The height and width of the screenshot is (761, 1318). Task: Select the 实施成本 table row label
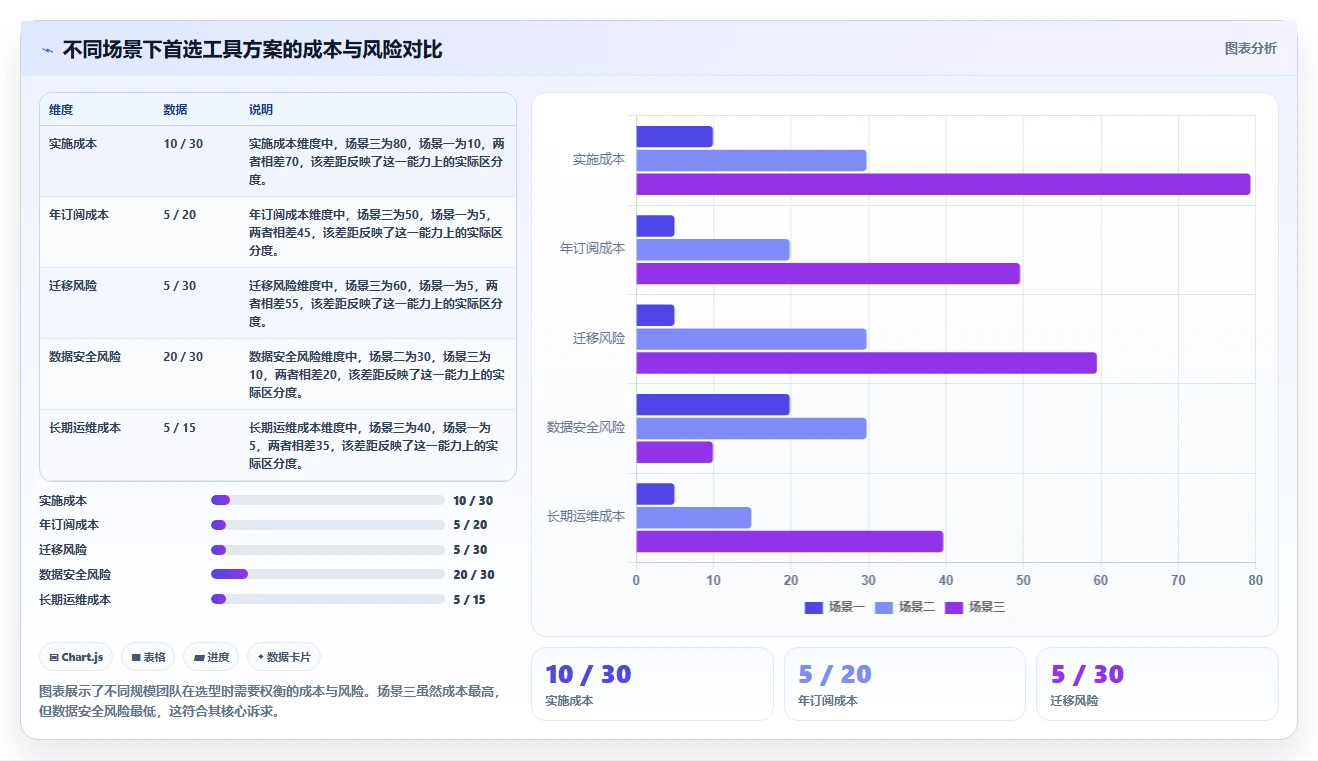pos(73,144)
